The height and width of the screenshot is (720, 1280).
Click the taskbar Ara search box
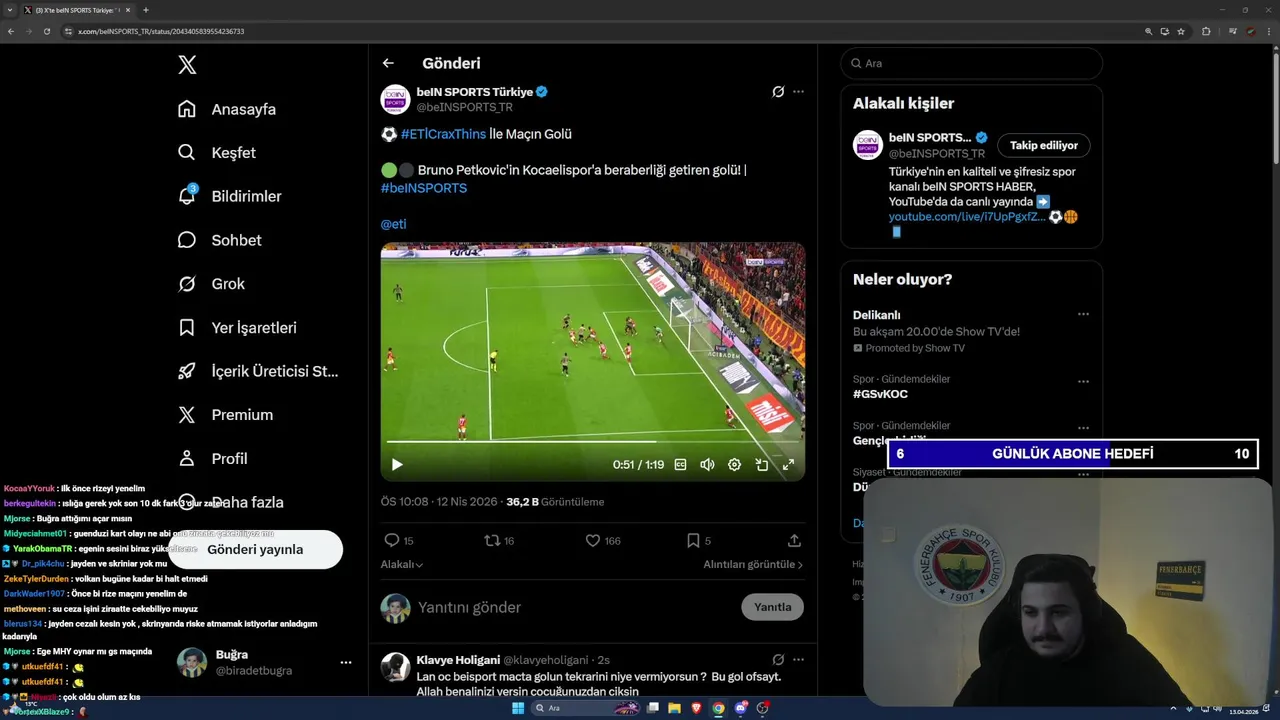click(587, 708)
